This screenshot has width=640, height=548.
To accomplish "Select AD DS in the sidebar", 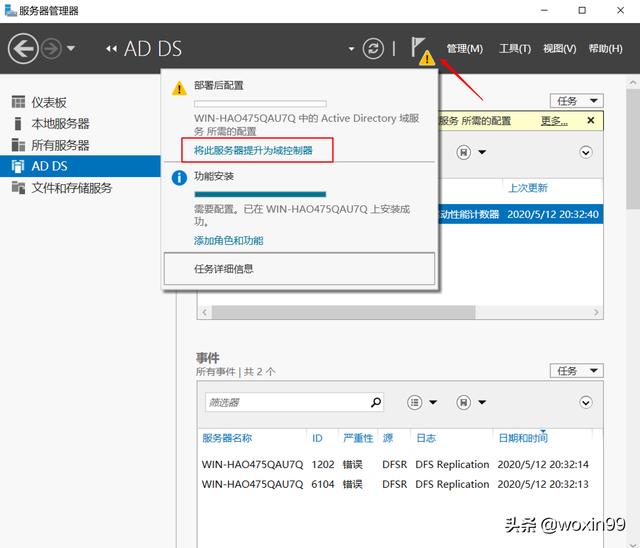I will tap(80, 166).
